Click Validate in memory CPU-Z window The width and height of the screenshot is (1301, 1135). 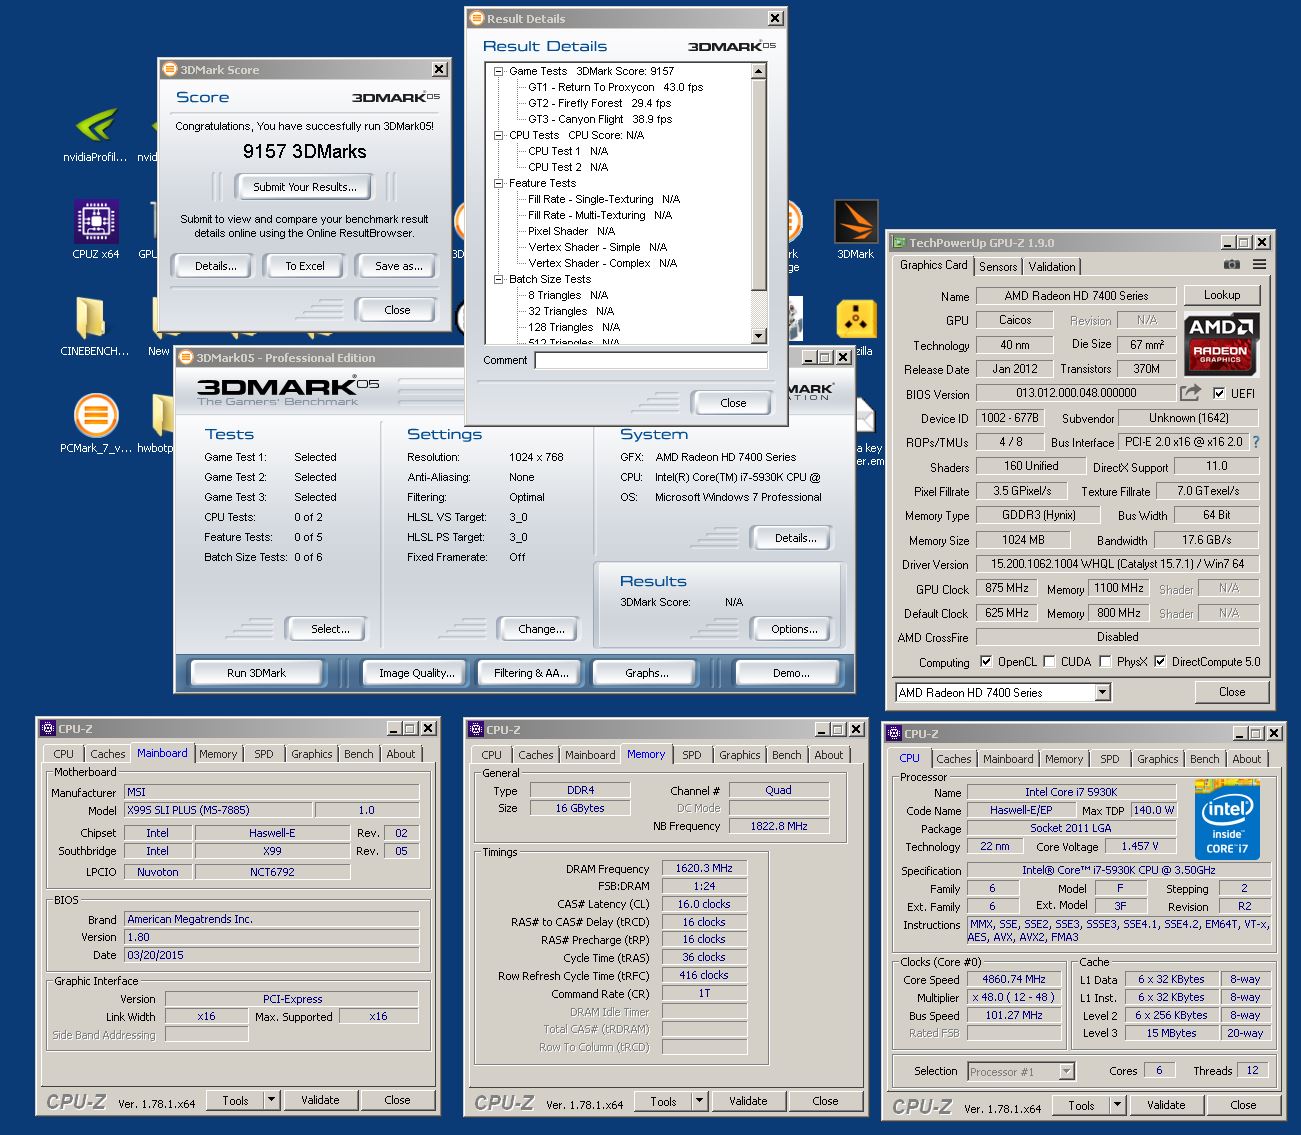coord(748,1101)
